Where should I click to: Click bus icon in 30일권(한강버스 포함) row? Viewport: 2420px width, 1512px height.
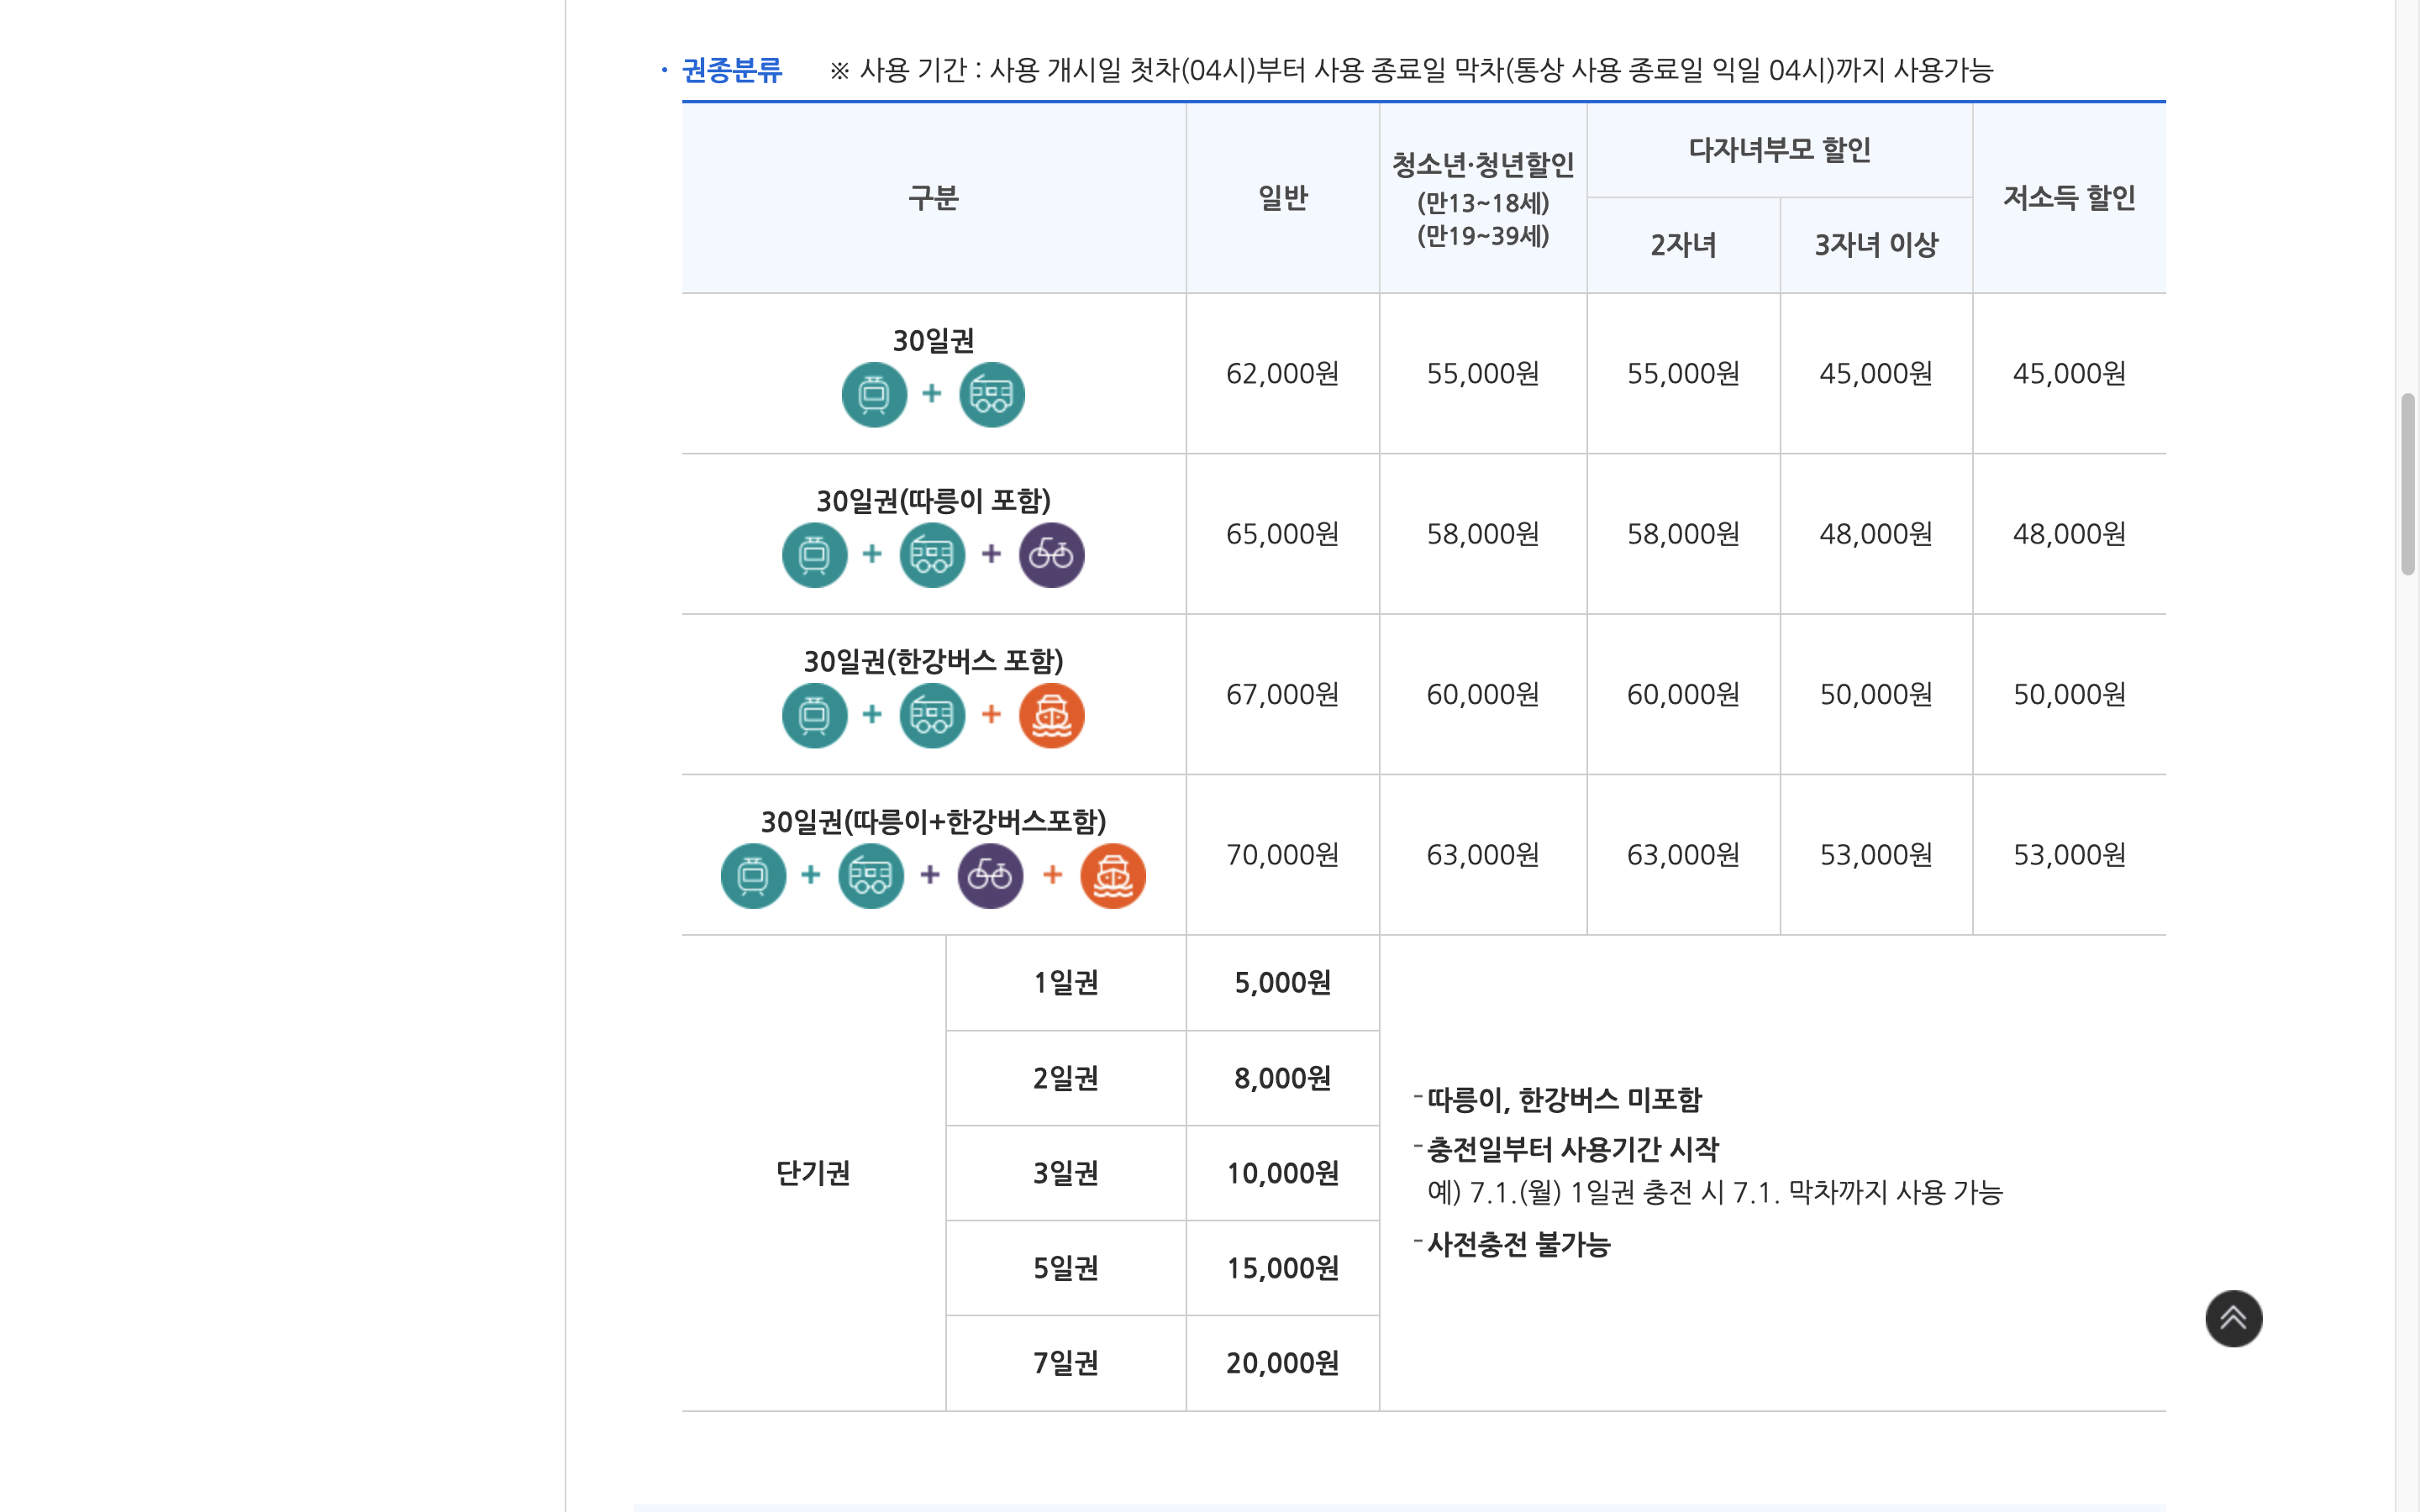(x=932, y=715)
